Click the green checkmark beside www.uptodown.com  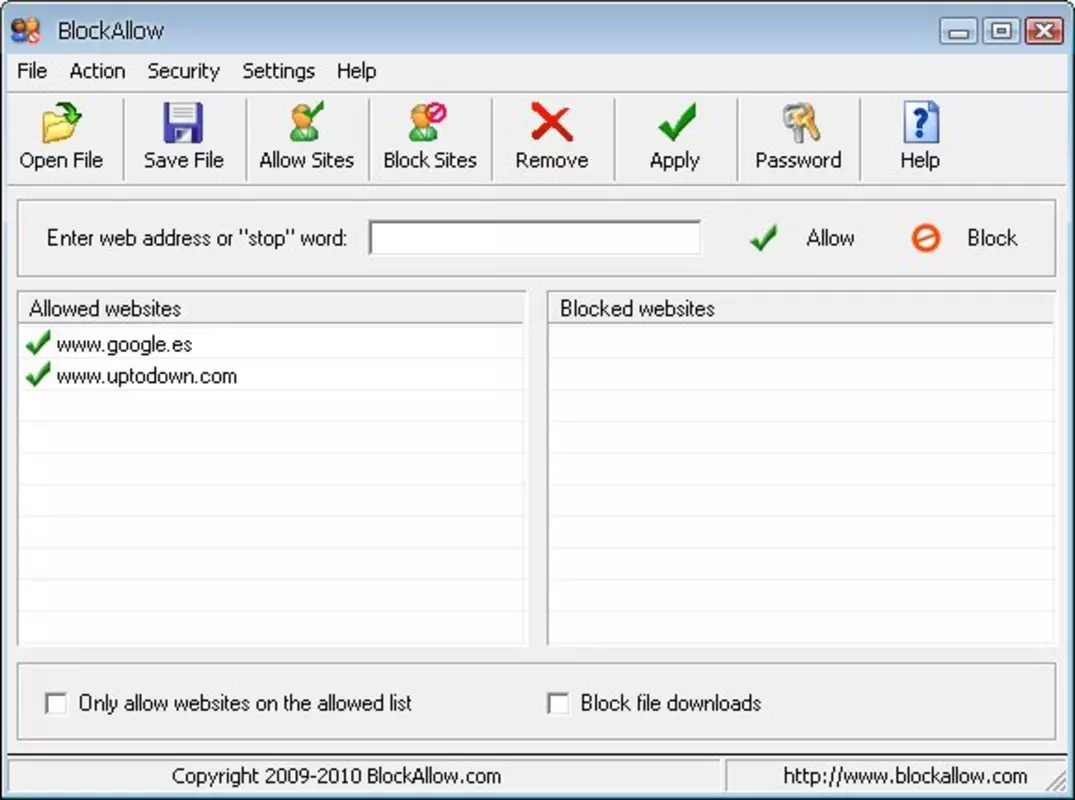[x=38, y=374]
